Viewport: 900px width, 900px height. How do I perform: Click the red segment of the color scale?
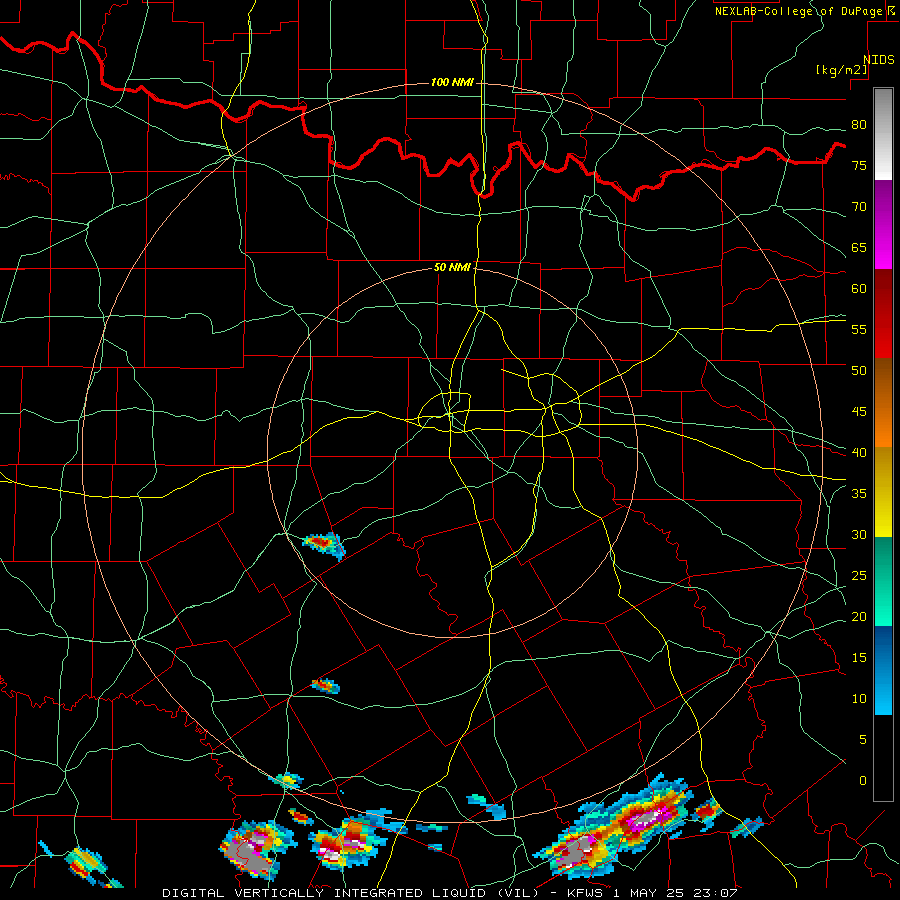[x=883, y=314]
